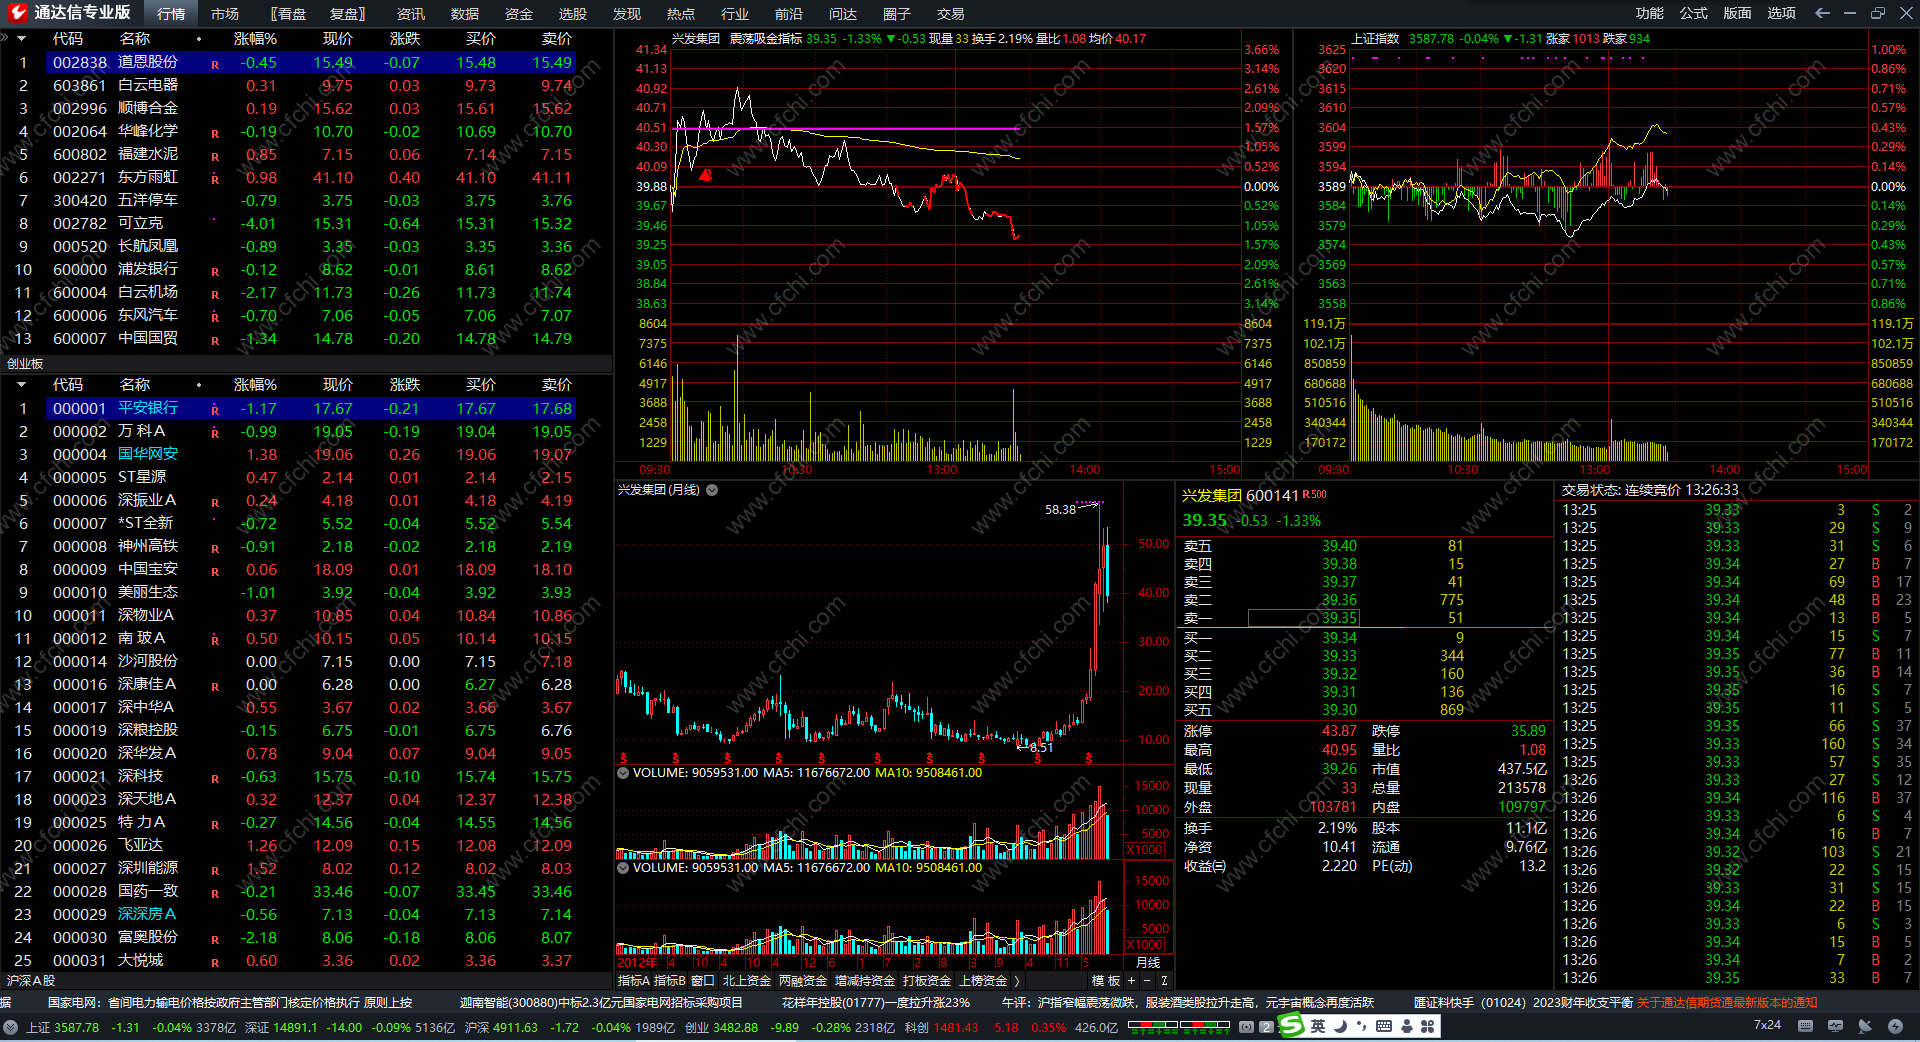Switch to the 选股 tab
Viewport: 1920px width, 1042px height.
[x=573, y=14]
